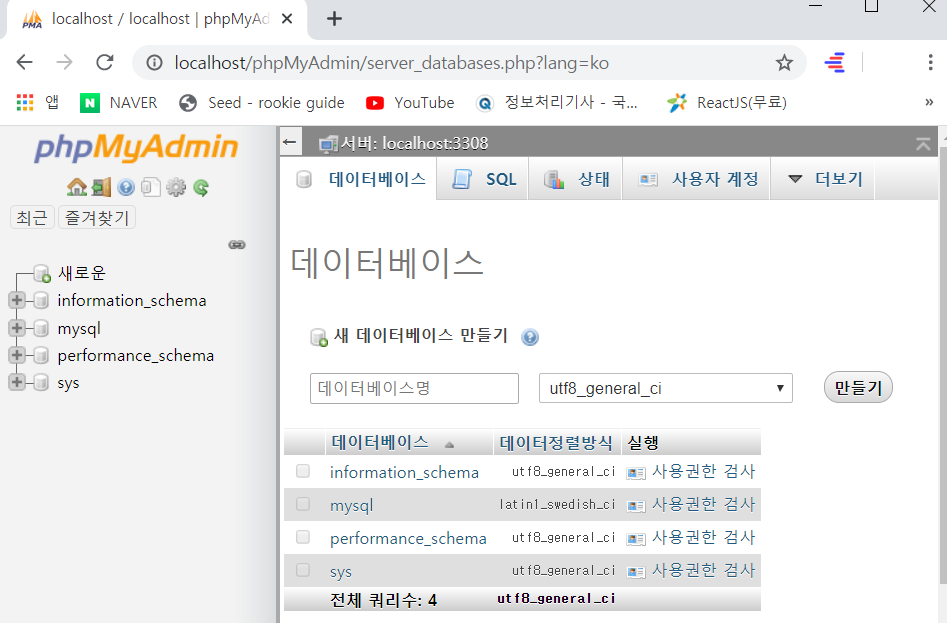Open the apps grid bookmark icon
The image size is (947, 623).
(25, 103)
